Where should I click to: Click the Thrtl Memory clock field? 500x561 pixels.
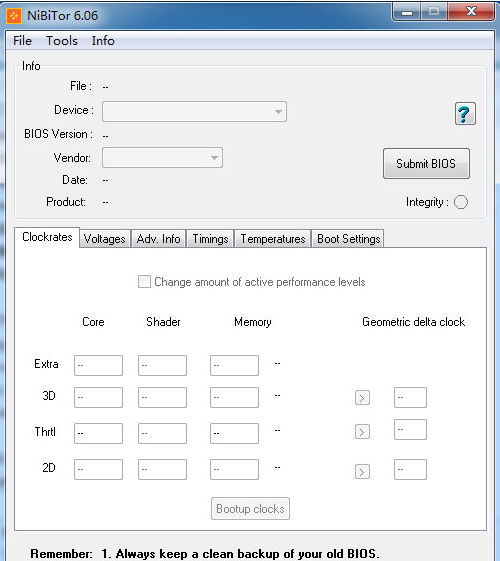234,433
